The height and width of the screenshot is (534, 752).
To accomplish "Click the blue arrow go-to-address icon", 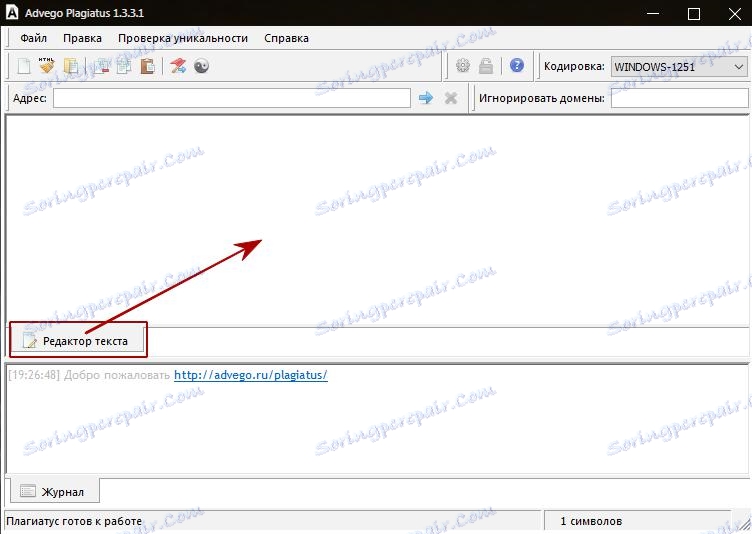I will 426,98.
